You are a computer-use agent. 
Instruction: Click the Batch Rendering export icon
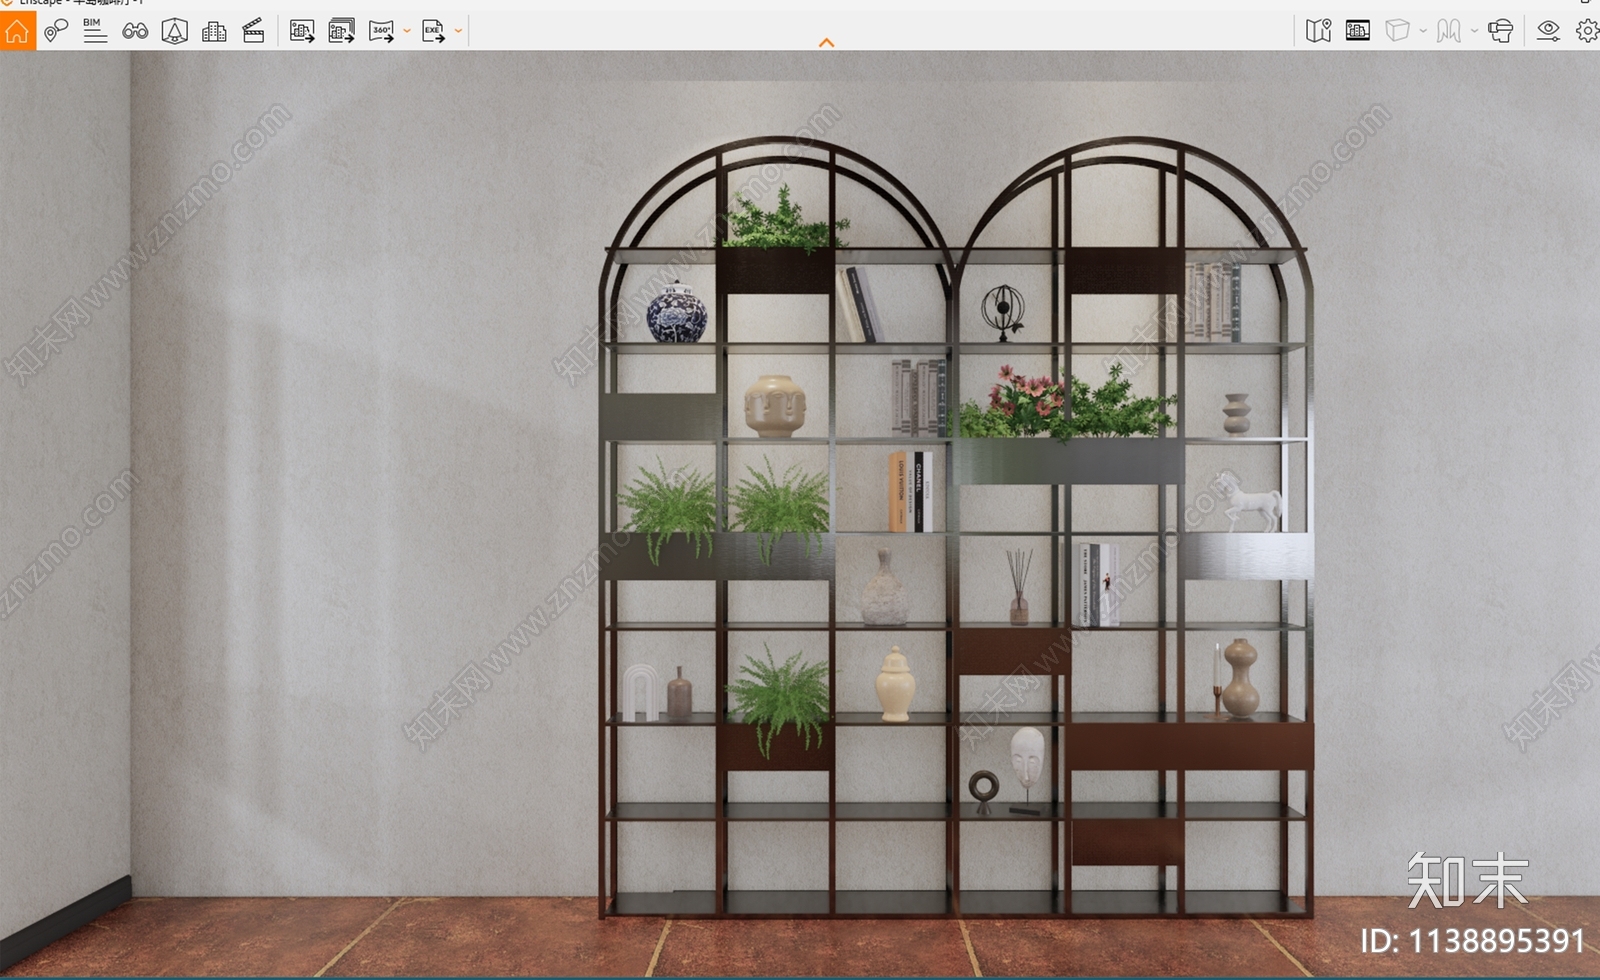(342, 31)
